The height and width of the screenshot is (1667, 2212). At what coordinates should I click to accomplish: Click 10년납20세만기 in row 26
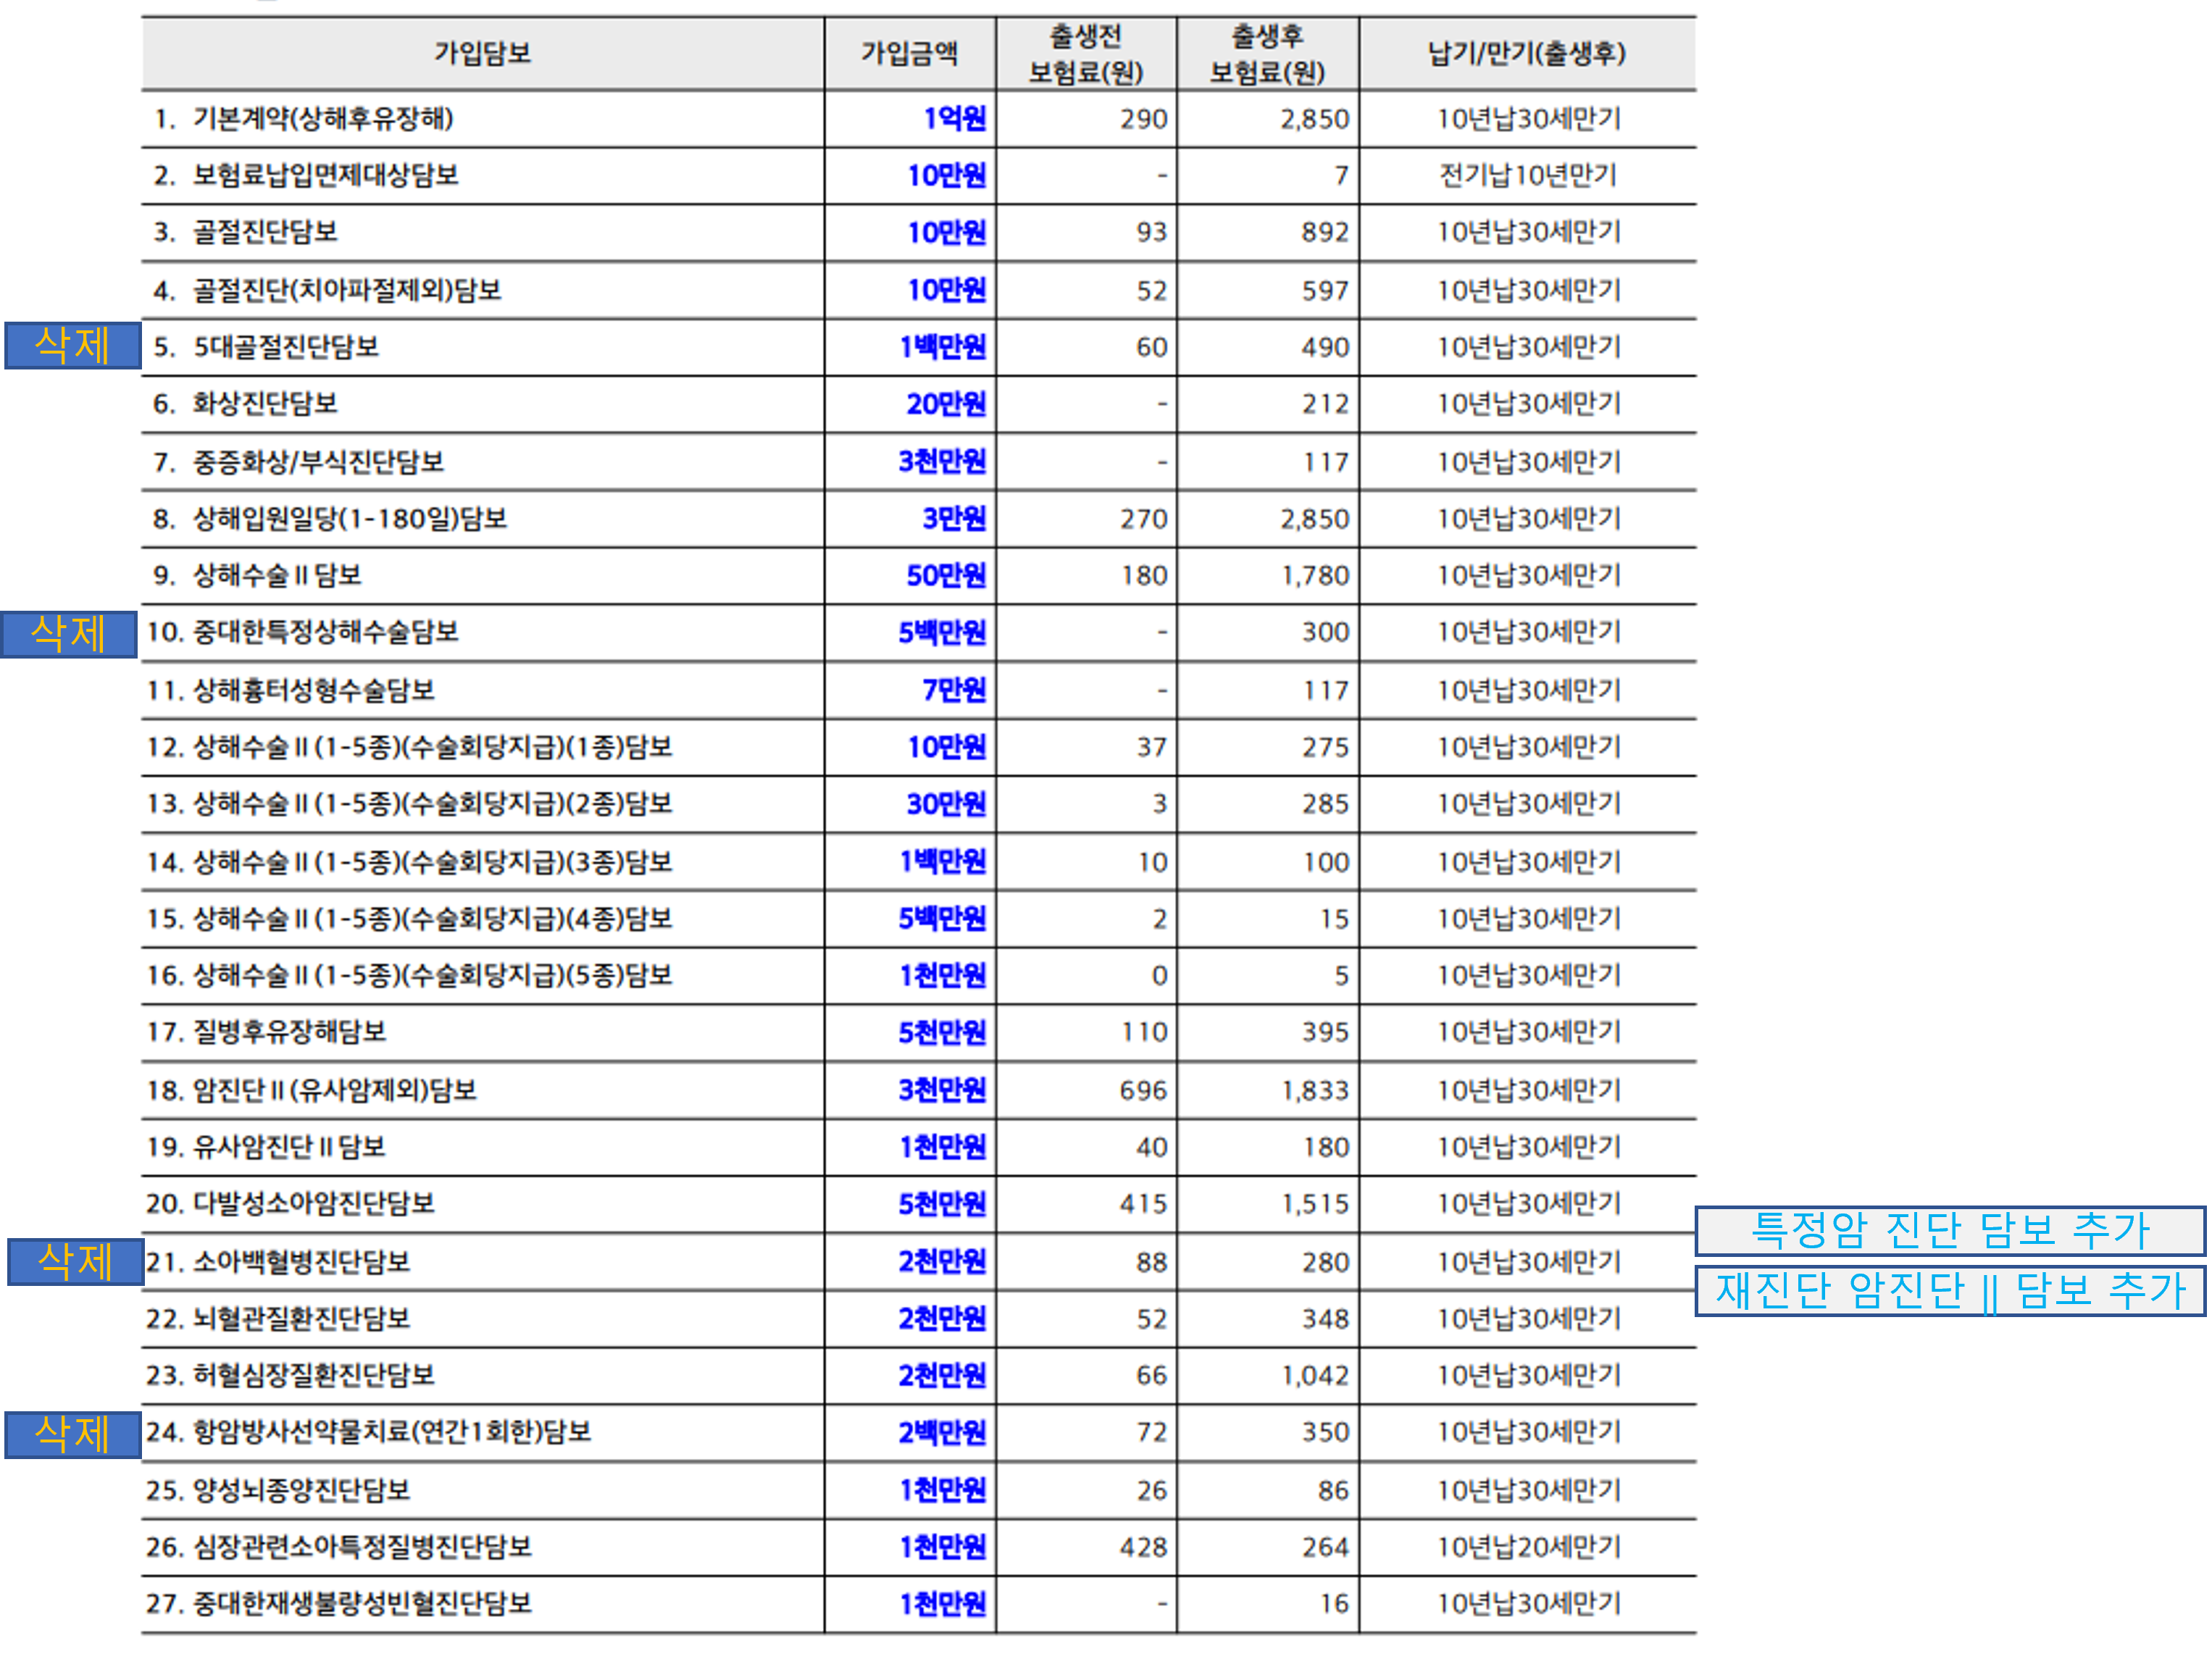[x=1528, y=1547]
